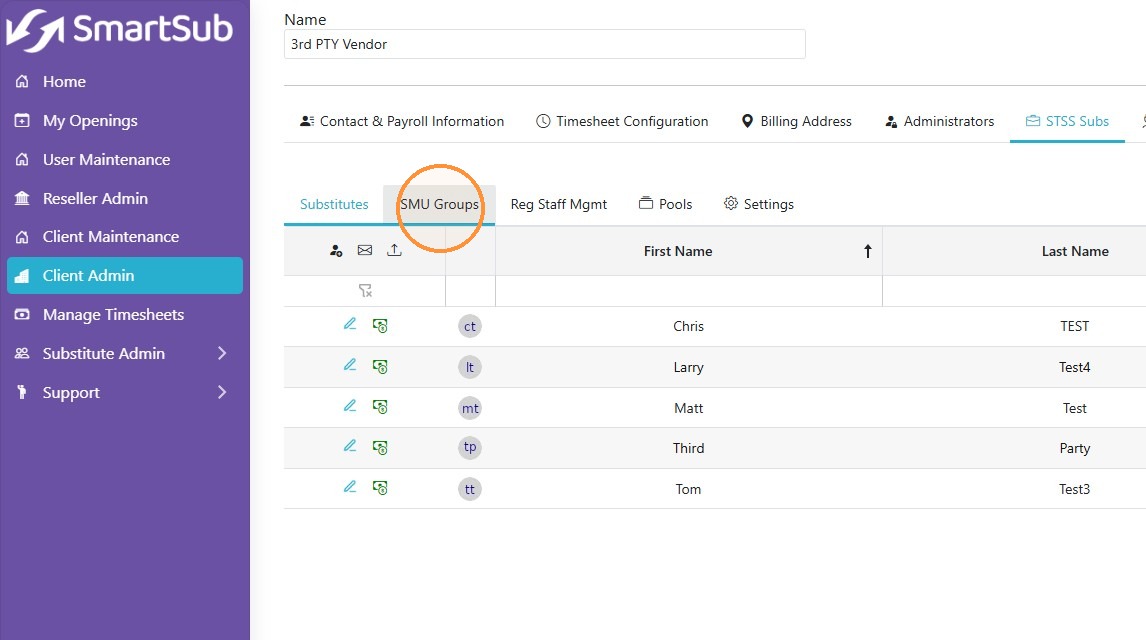Click the mt avatar badge

(x=470, y=408)
